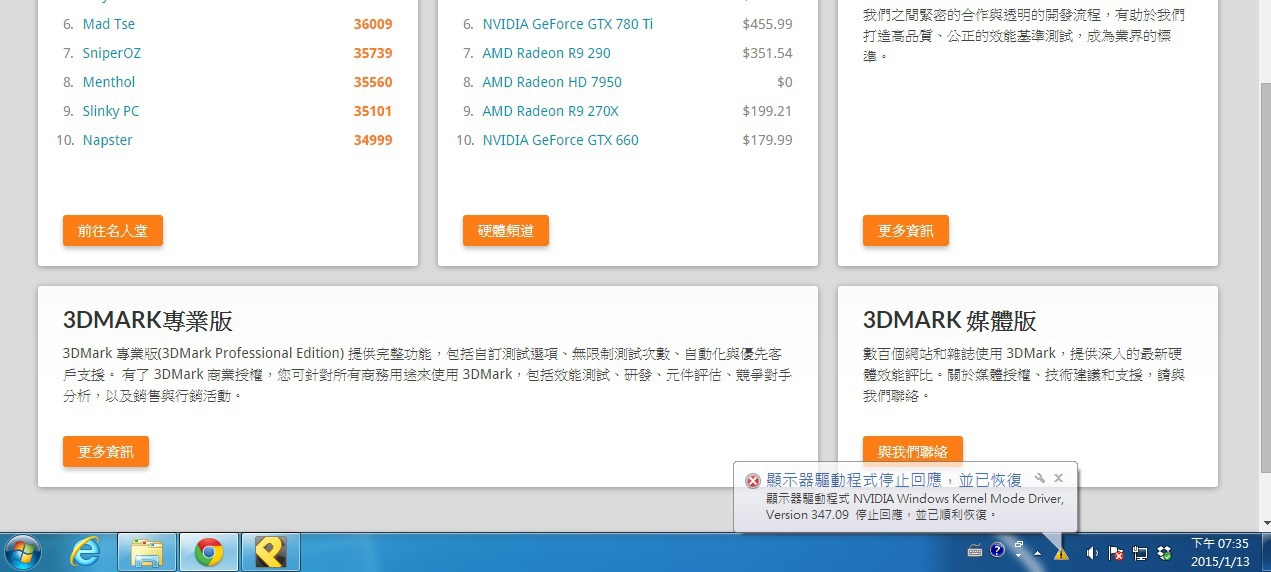
Task: Open the speaker volume tray icon
Action: 1092,553
